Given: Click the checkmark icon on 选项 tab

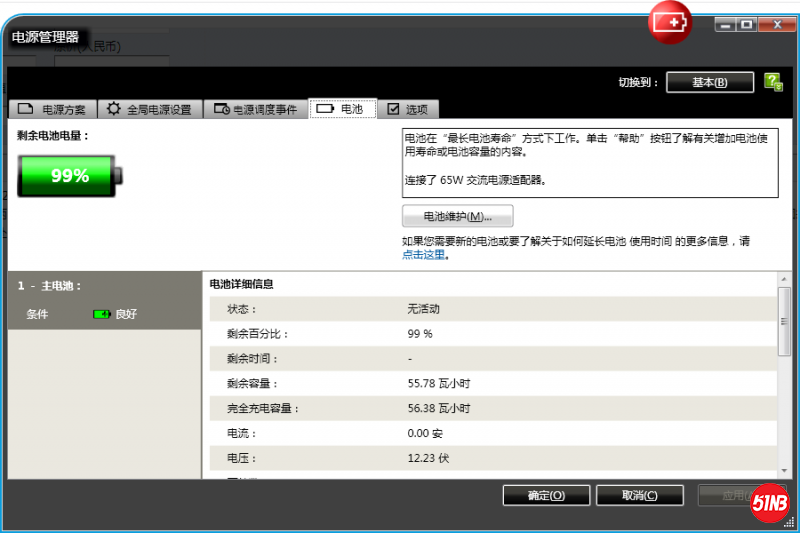Looking at the screenshot, I should tap(393, 109).
